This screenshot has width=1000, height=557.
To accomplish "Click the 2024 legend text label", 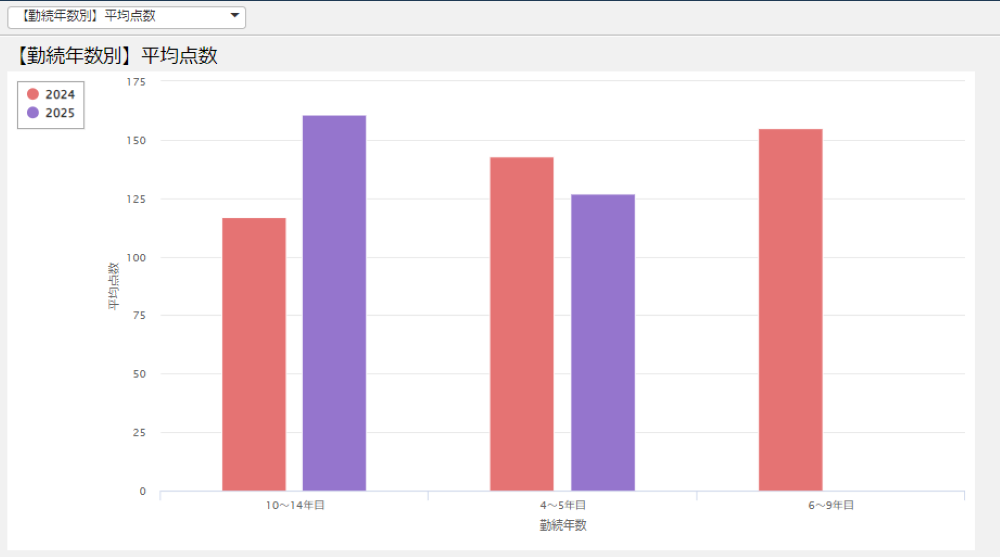I will click(60, 95).
